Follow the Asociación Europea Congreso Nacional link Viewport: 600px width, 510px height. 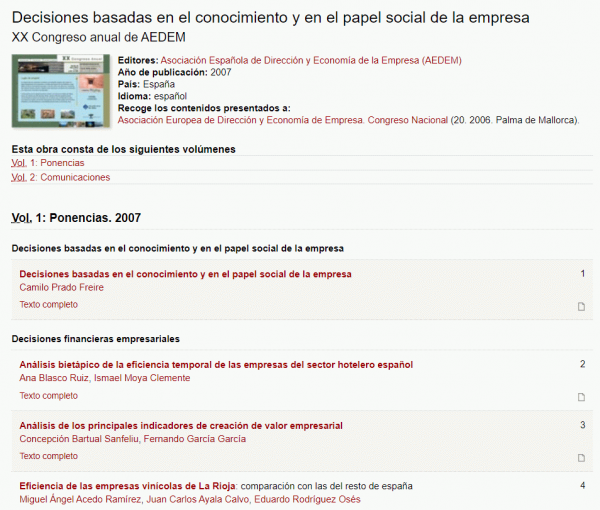pyautogui.click(x=283, y=120)
